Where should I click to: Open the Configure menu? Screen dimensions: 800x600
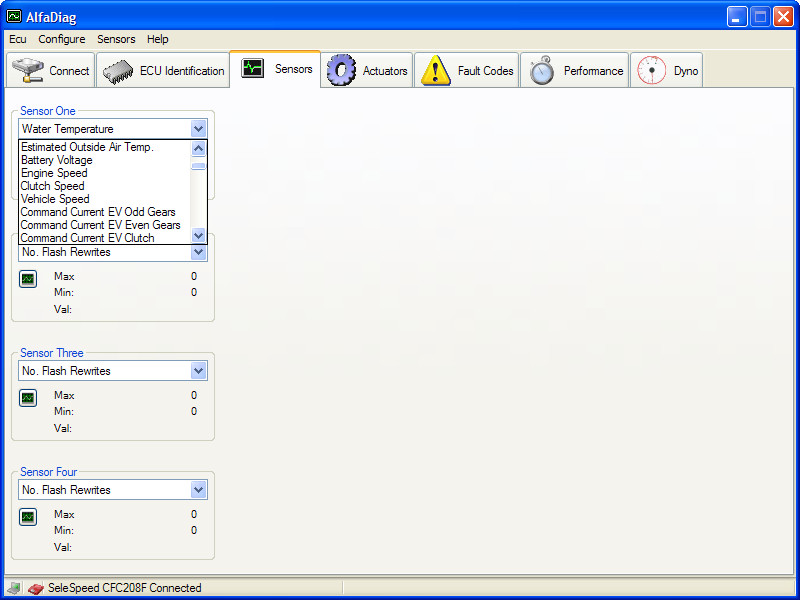(62, 39)
